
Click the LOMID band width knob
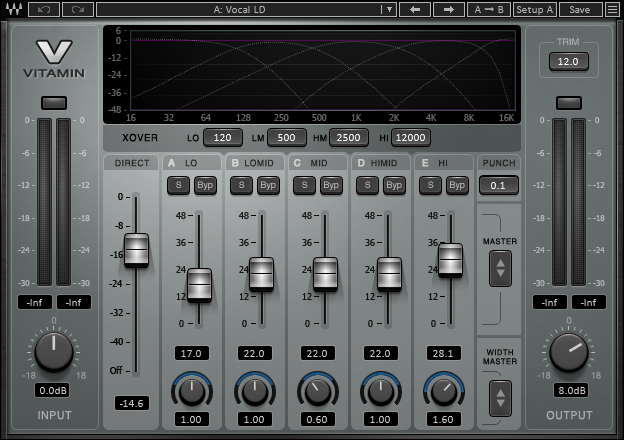[x=255, y=391]
